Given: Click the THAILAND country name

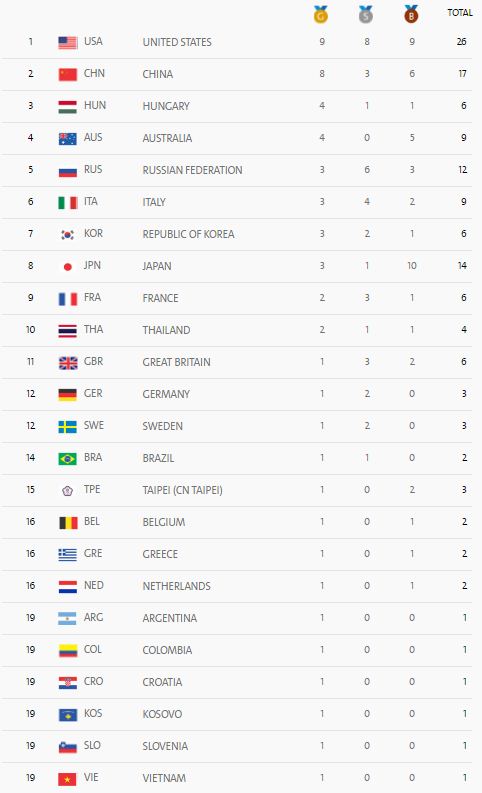Looking at the screenshot, I should [166, 330].
